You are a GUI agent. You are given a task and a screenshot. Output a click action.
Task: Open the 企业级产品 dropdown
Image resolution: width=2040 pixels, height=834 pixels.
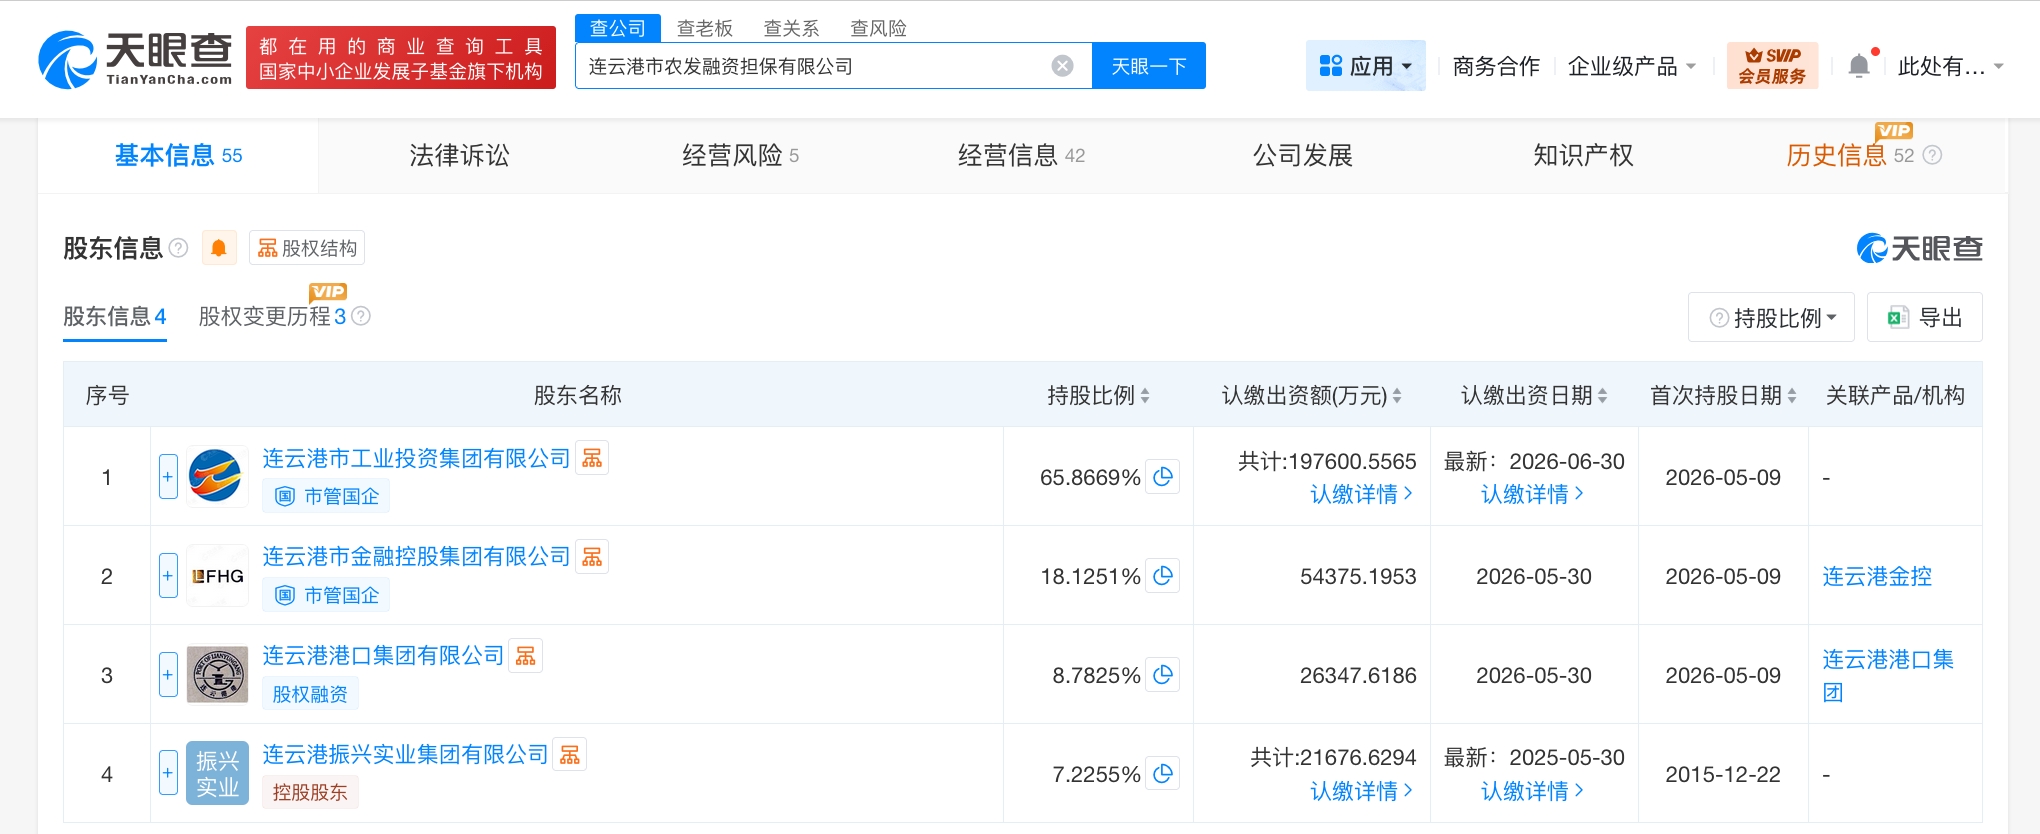tap(1632, 66)
